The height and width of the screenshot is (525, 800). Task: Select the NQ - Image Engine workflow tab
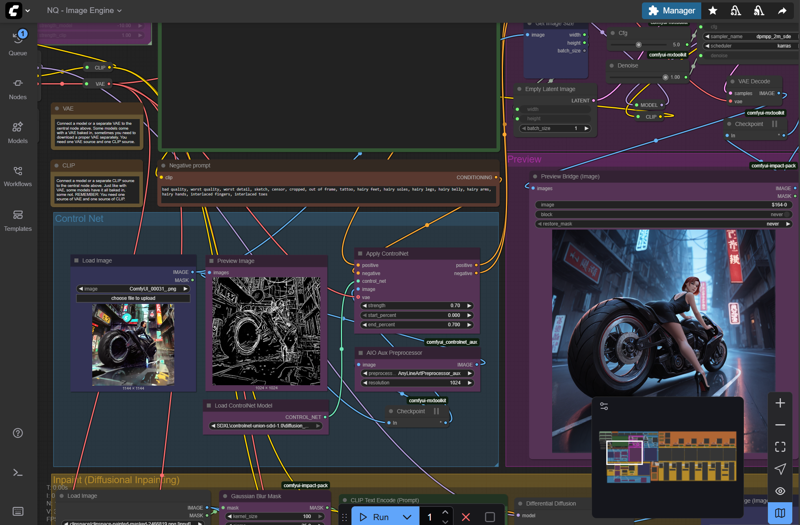pyautogui.click(x=82, y=11)
